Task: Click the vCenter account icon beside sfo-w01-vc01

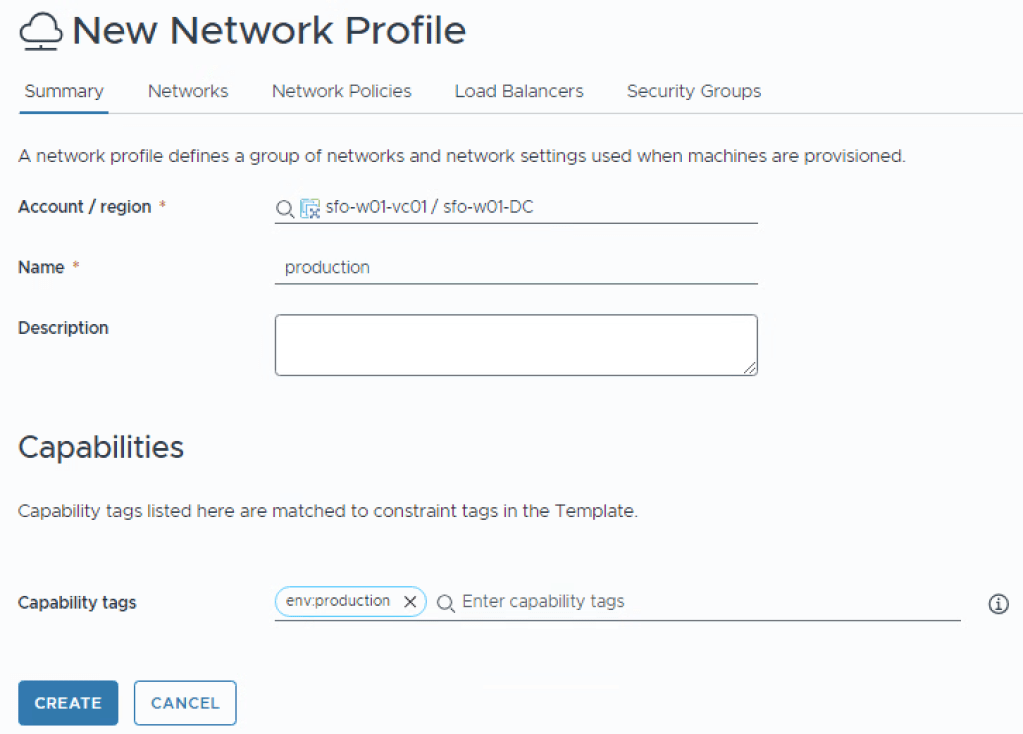Action: [310, 208]
